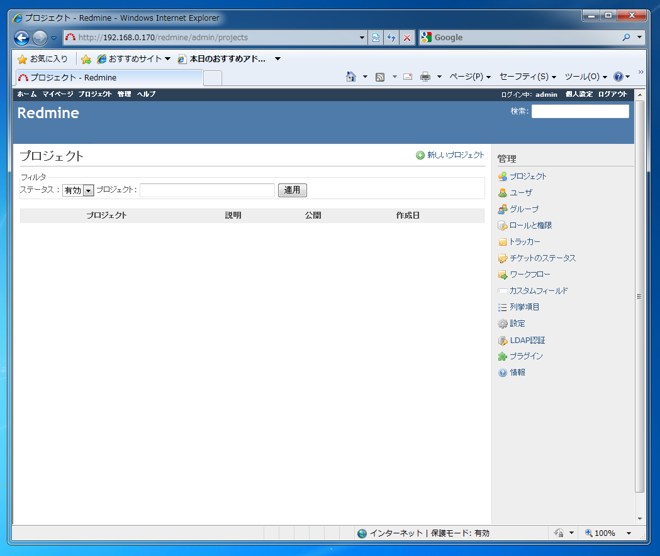
Task: Open the Workflow (ワークフロー) link
Action: click(530, 275)
